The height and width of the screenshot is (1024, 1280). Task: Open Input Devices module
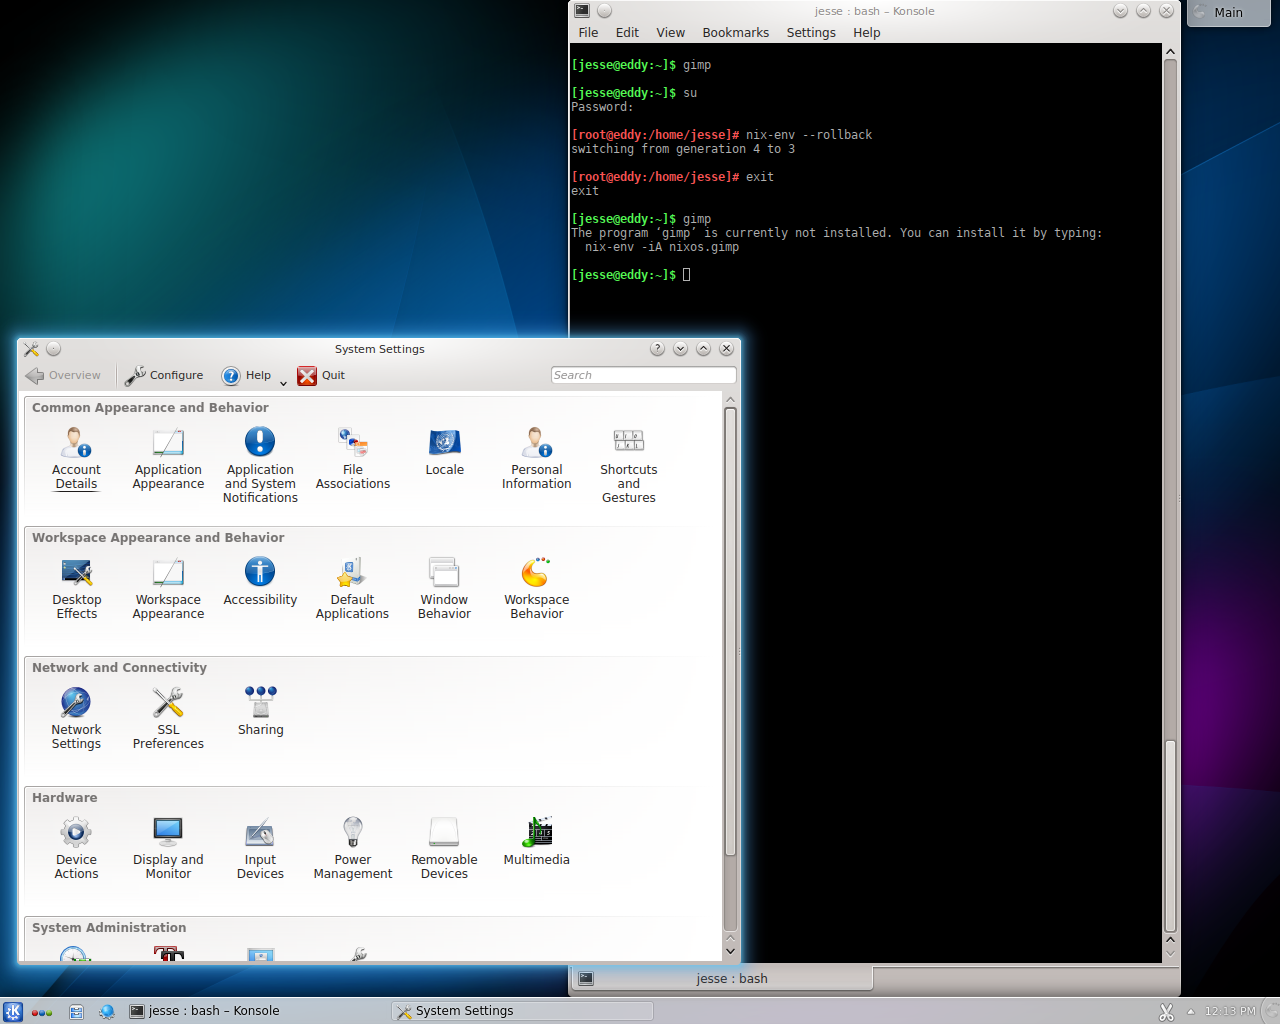pos(260,848)
